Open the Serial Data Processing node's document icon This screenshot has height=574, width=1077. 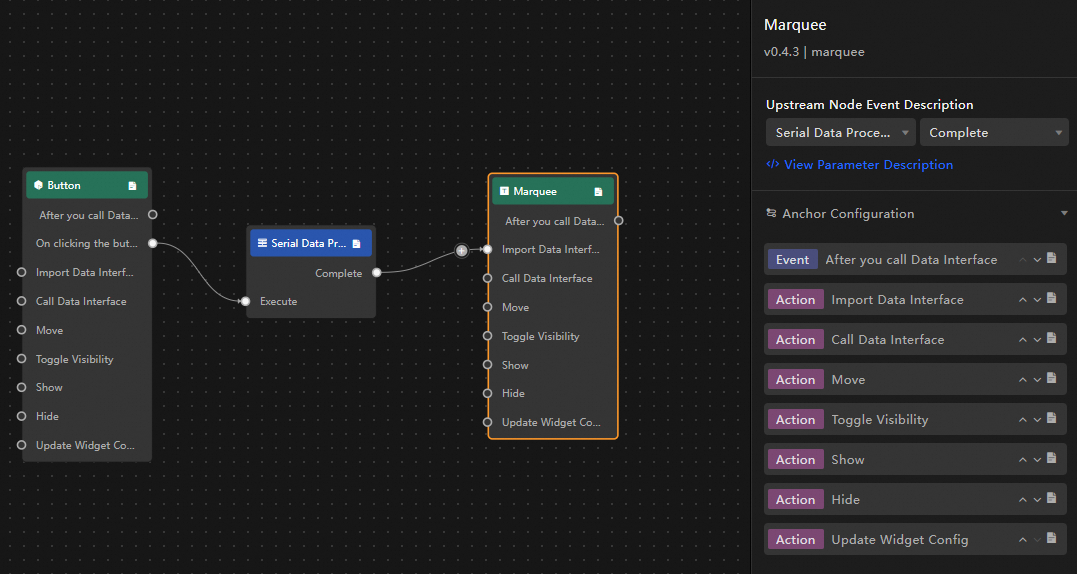356,243
